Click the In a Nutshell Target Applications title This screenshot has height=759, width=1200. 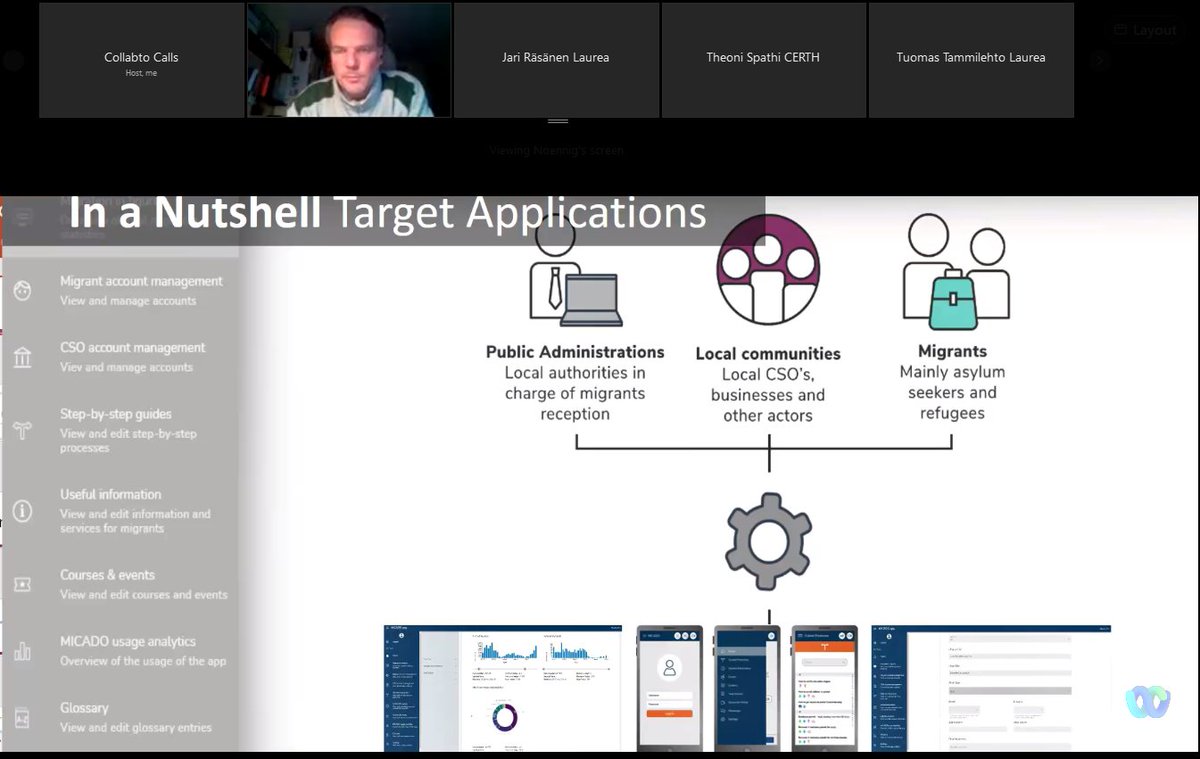[387, 213]
